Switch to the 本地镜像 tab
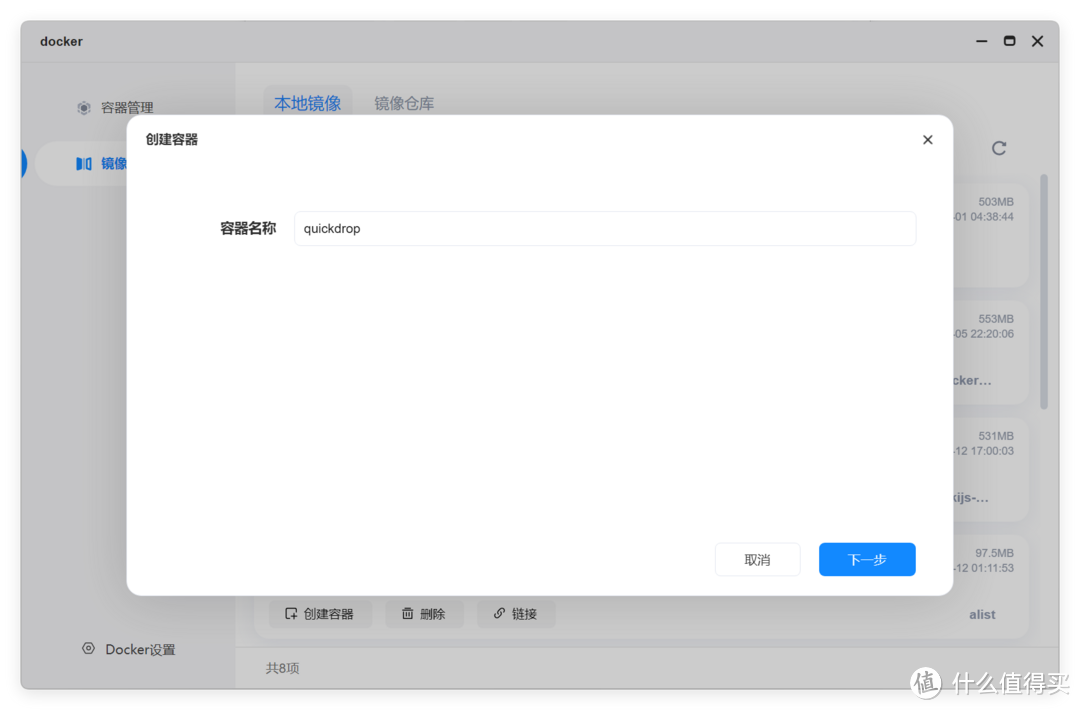This screenshot has height=710, width=1080. pyautogui.click(x=307, y=103)
